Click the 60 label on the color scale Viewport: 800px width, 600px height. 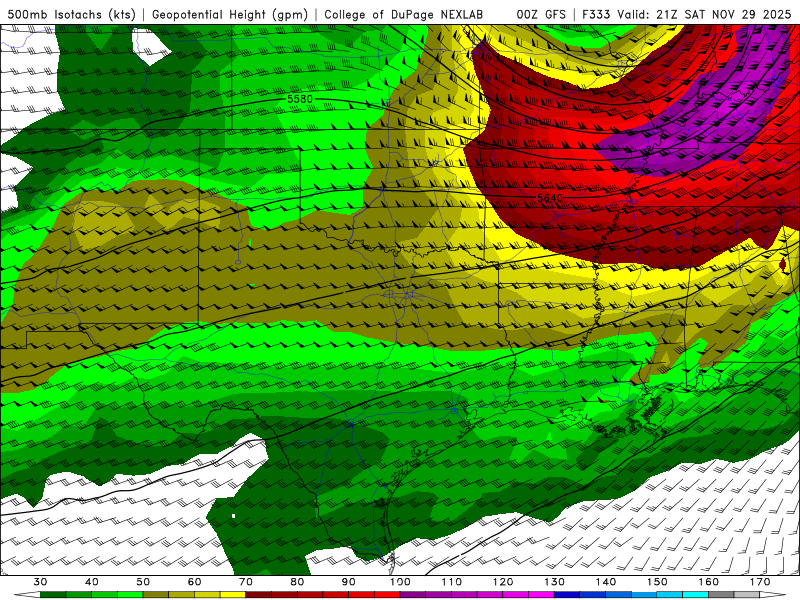point(194,582)
